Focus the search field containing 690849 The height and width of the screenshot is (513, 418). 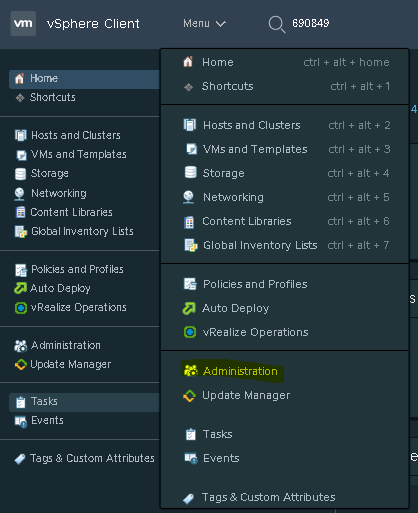311,23
